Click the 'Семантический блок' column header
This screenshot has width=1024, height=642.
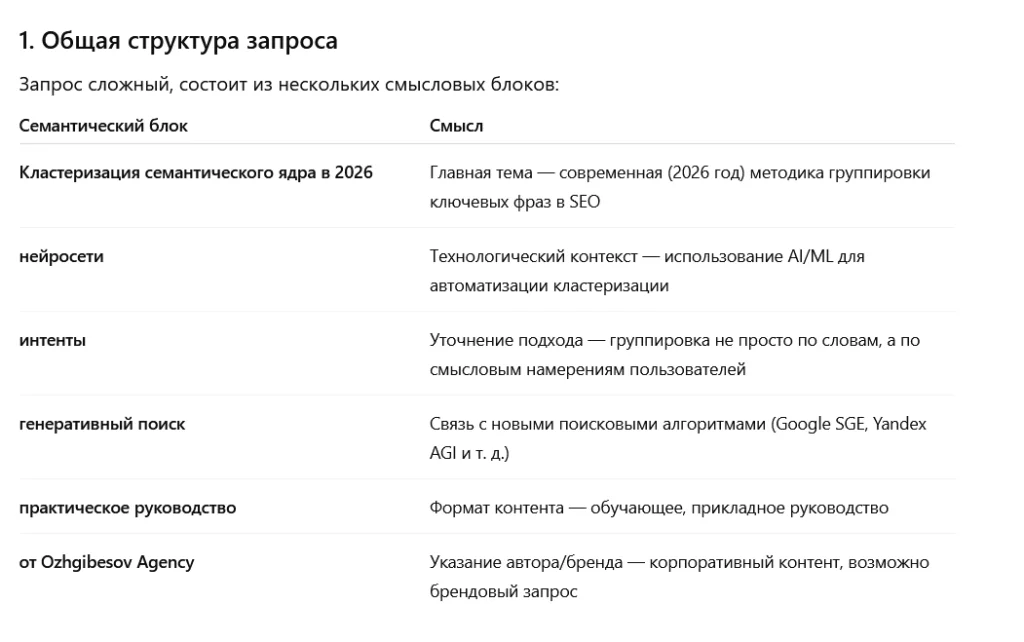pos(103,126)
